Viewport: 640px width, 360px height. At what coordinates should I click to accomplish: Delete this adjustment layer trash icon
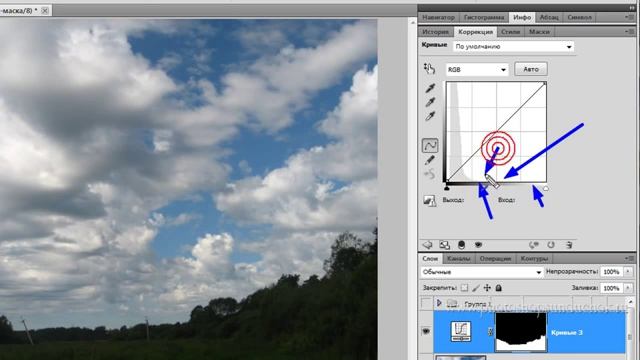(569, 245)
